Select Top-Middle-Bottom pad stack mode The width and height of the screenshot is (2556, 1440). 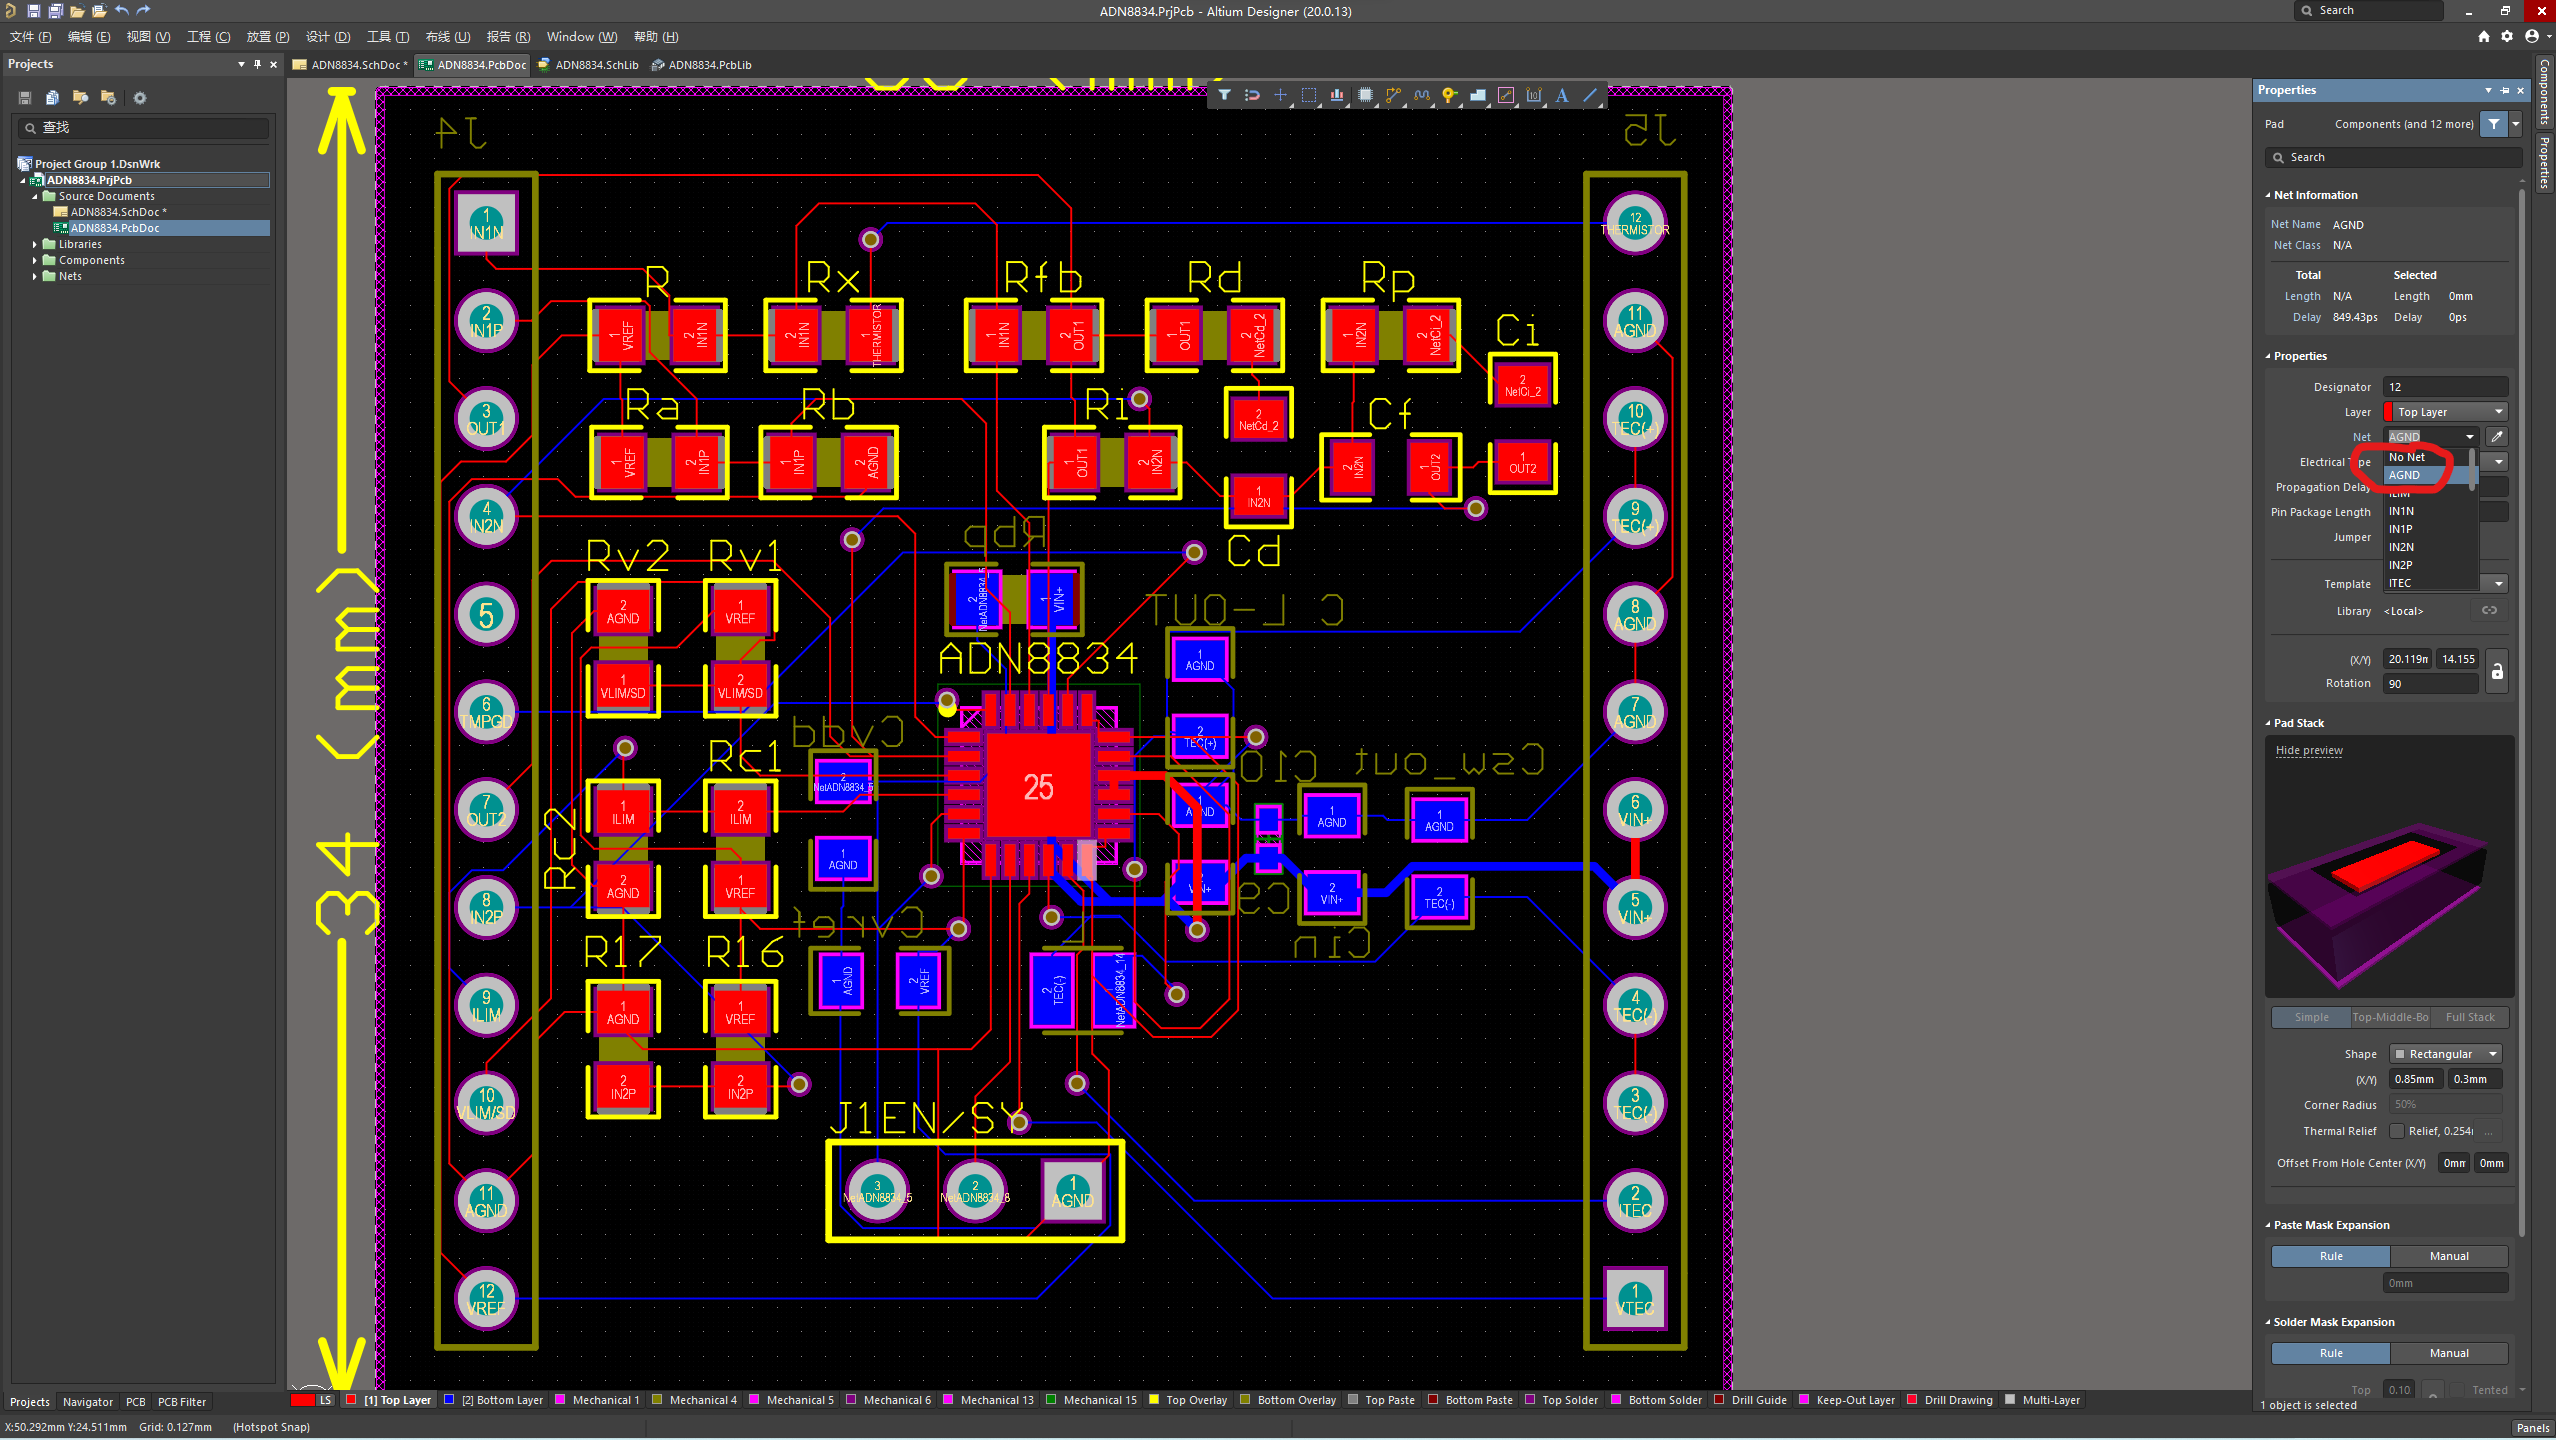[x=2390, y=1017]
